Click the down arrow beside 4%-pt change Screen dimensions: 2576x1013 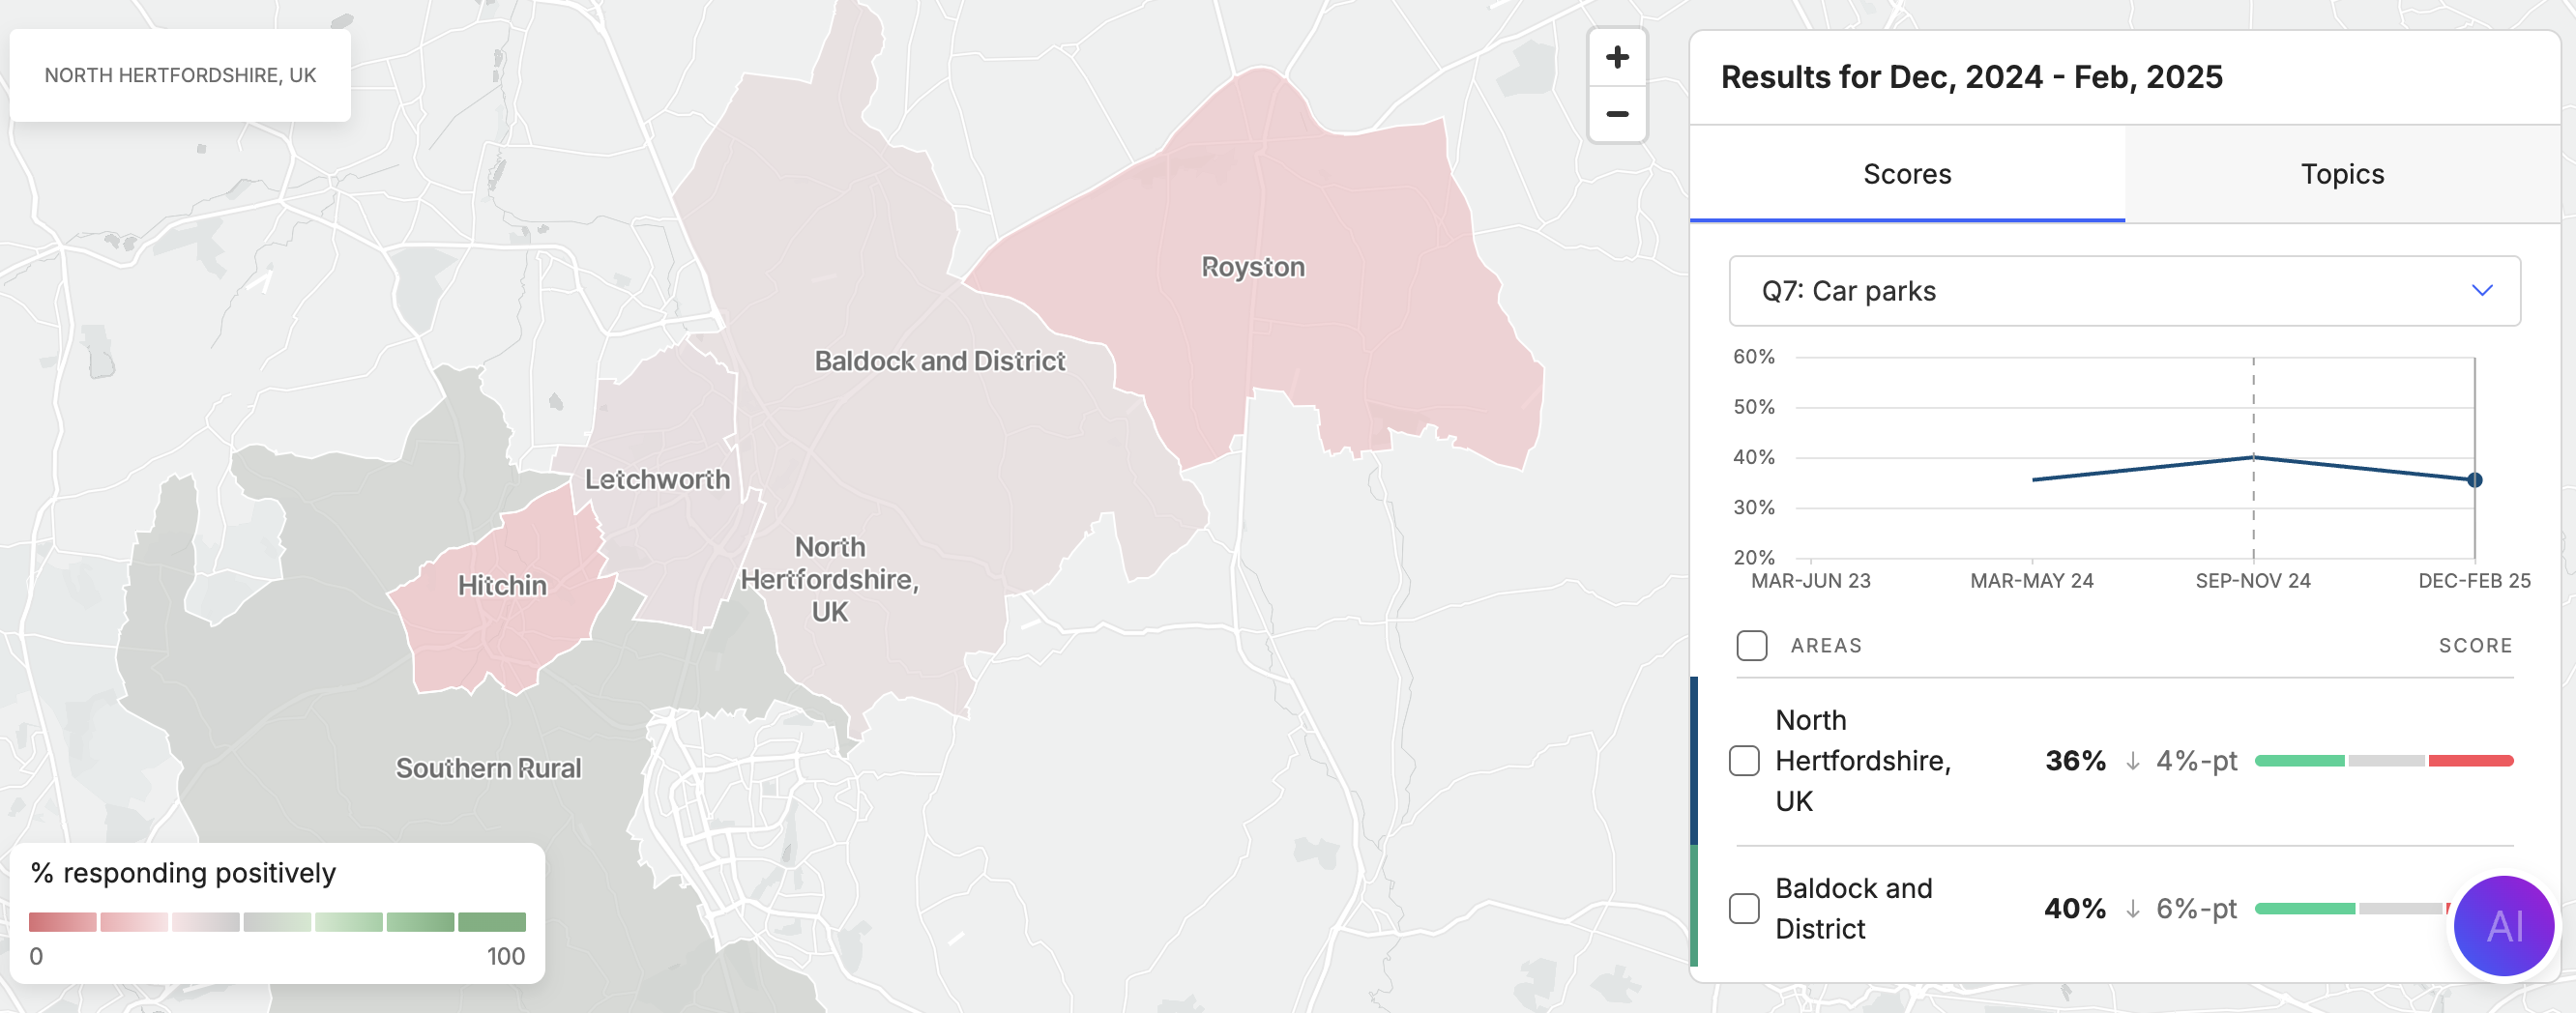coord(2132,762)
